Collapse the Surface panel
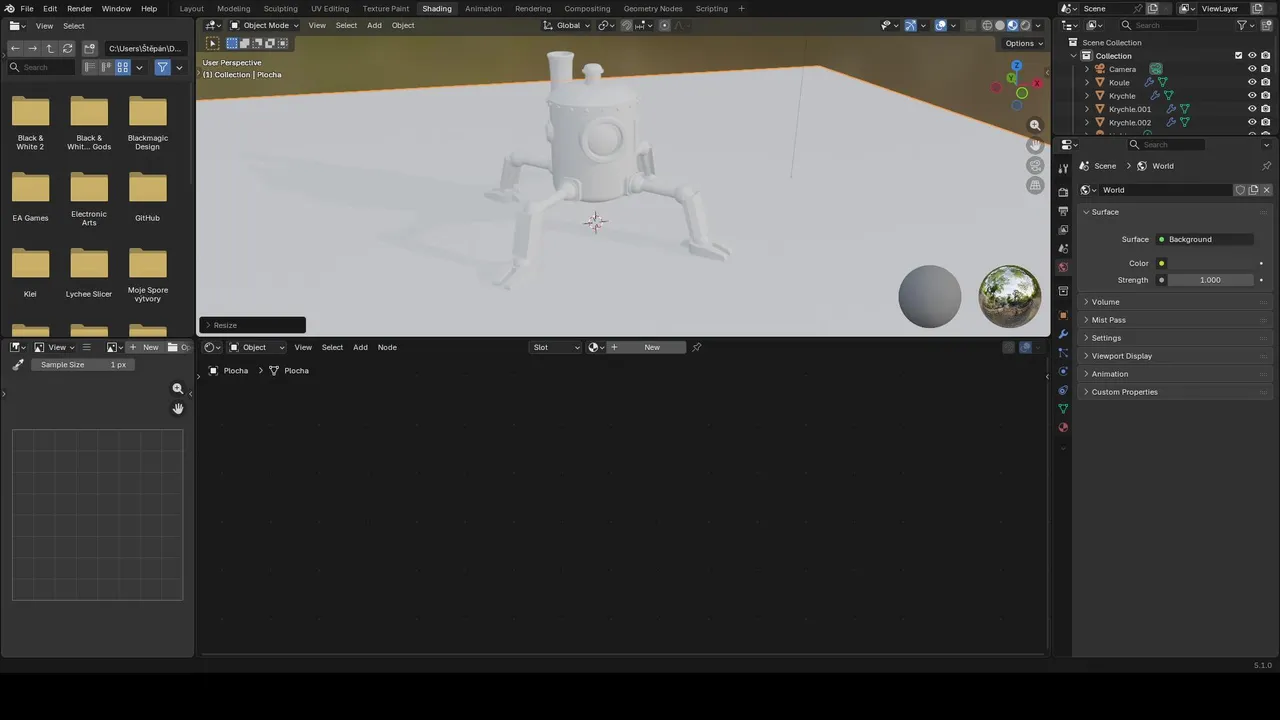1280x720 pixels. 1105,212
